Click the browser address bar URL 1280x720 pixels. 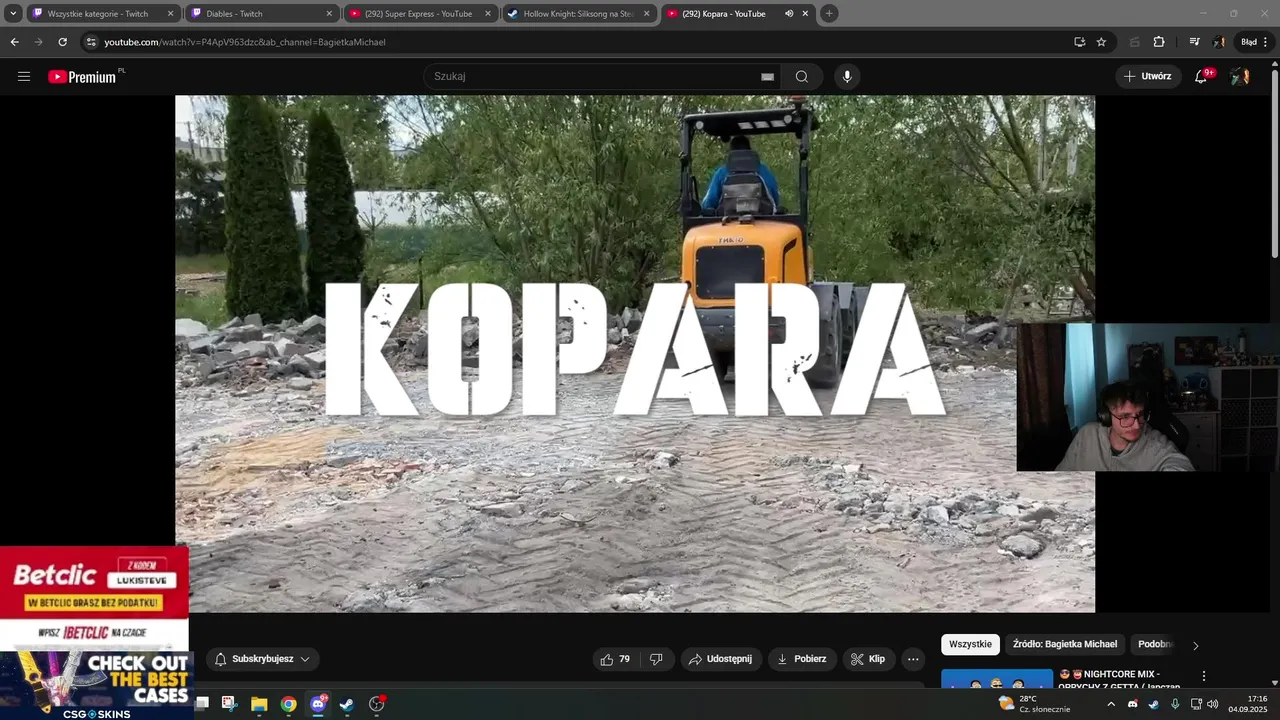[x=245, y=42]
